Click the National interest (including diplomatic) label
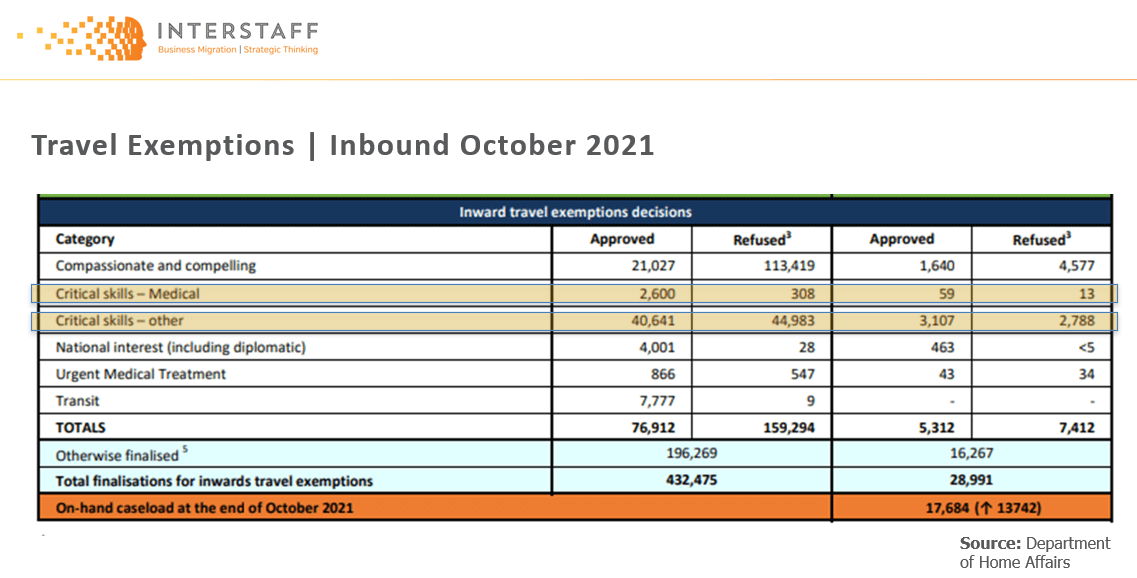 point(180,347)
